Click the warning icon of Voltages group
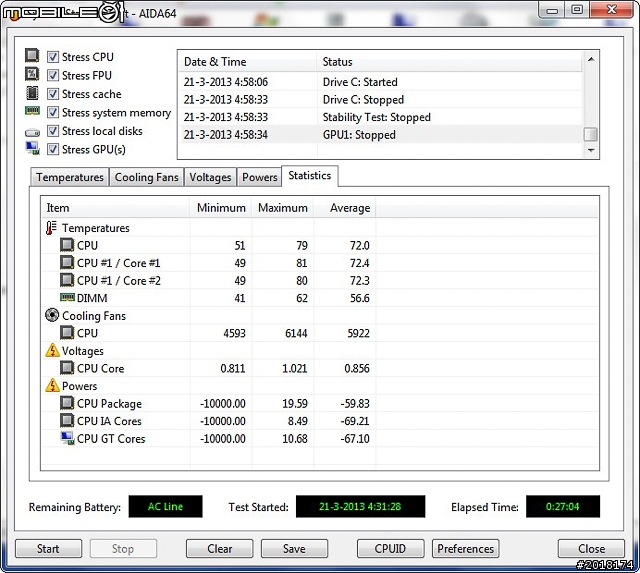Viewport: 640px width, 573px height. coord(52,350)
